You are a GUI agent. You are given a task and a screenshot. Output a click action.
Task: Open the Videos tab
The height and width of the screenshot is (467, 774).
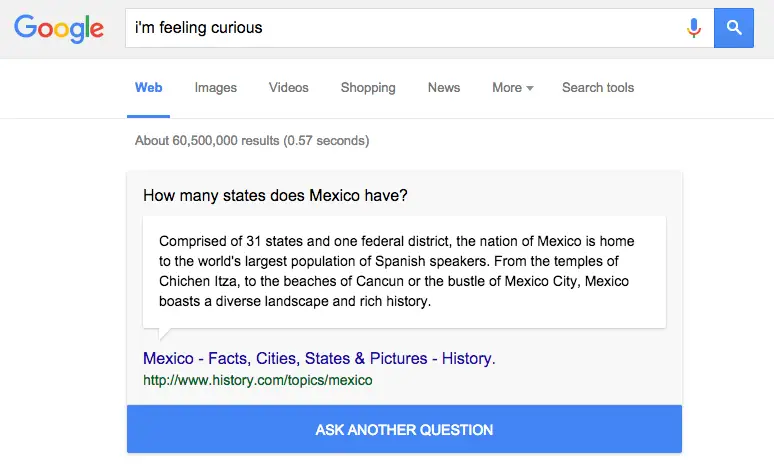pyautogui.click(x=289, y=88)
